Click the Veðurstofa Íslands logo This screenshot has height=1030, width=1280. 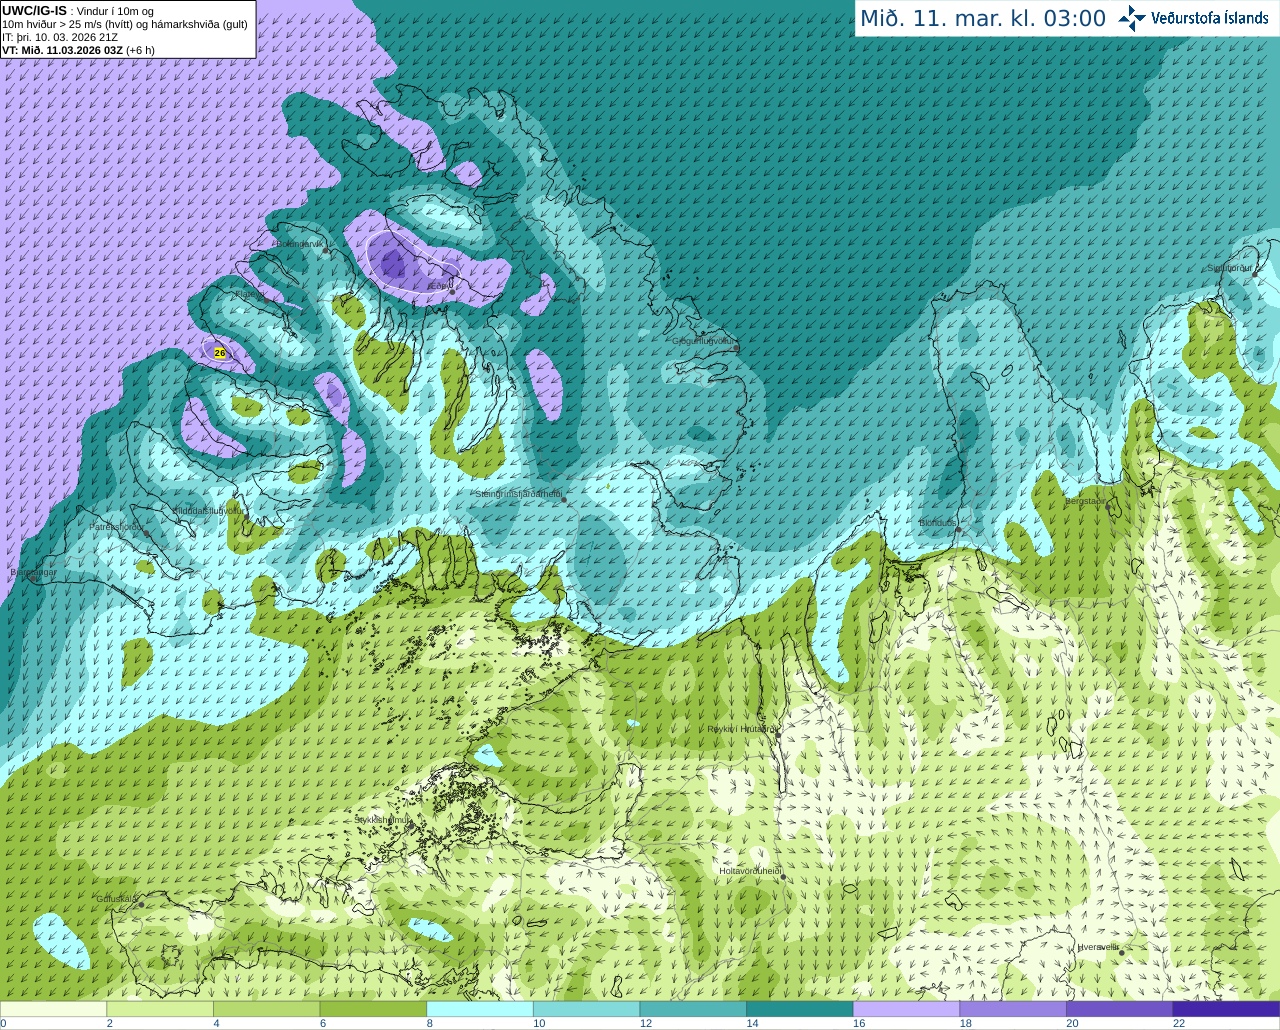pyautogui.click(x=1194, y=18)
